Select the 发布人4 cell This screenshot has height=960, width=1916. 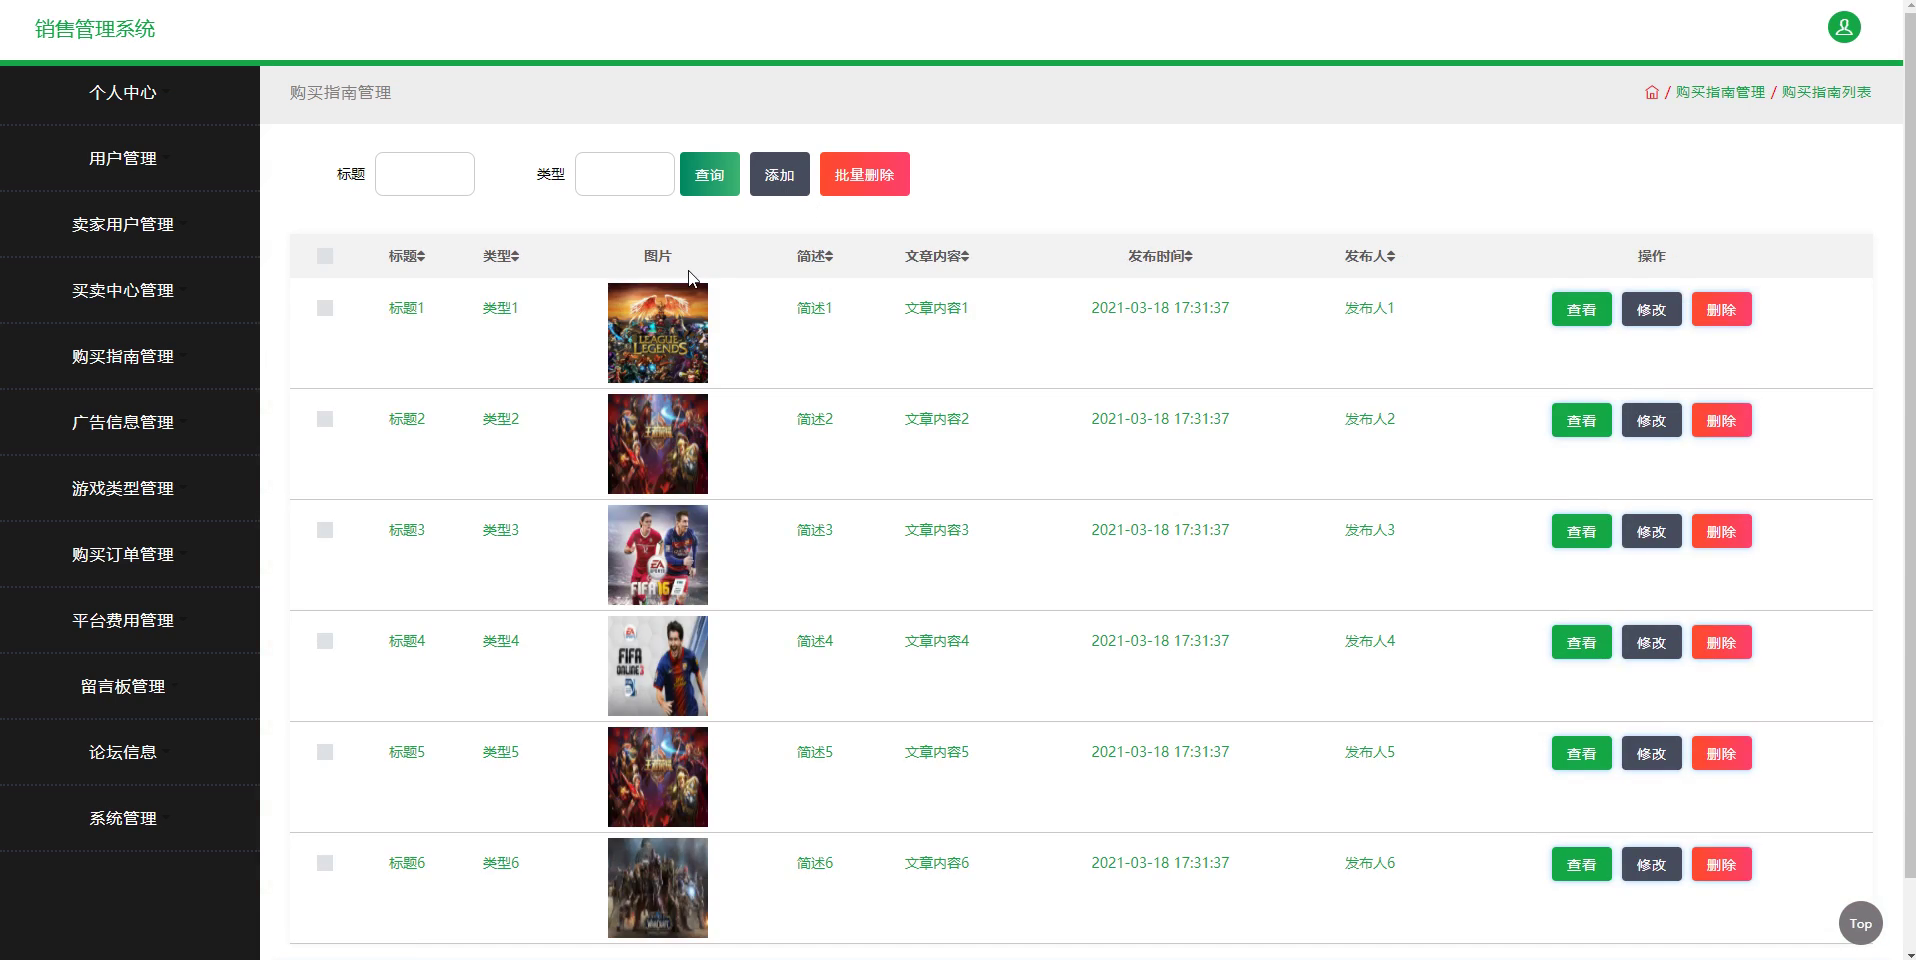[x=1370, y=641]
